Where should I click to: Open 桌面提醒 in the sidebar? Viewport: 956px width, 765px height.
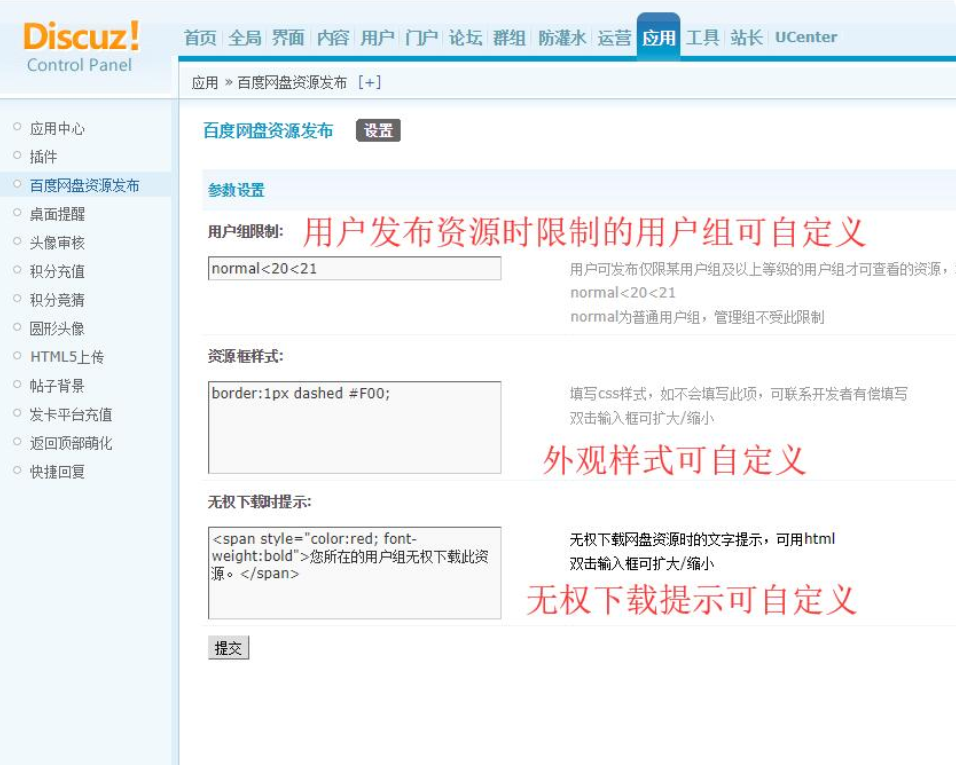(x=57, y=215)
